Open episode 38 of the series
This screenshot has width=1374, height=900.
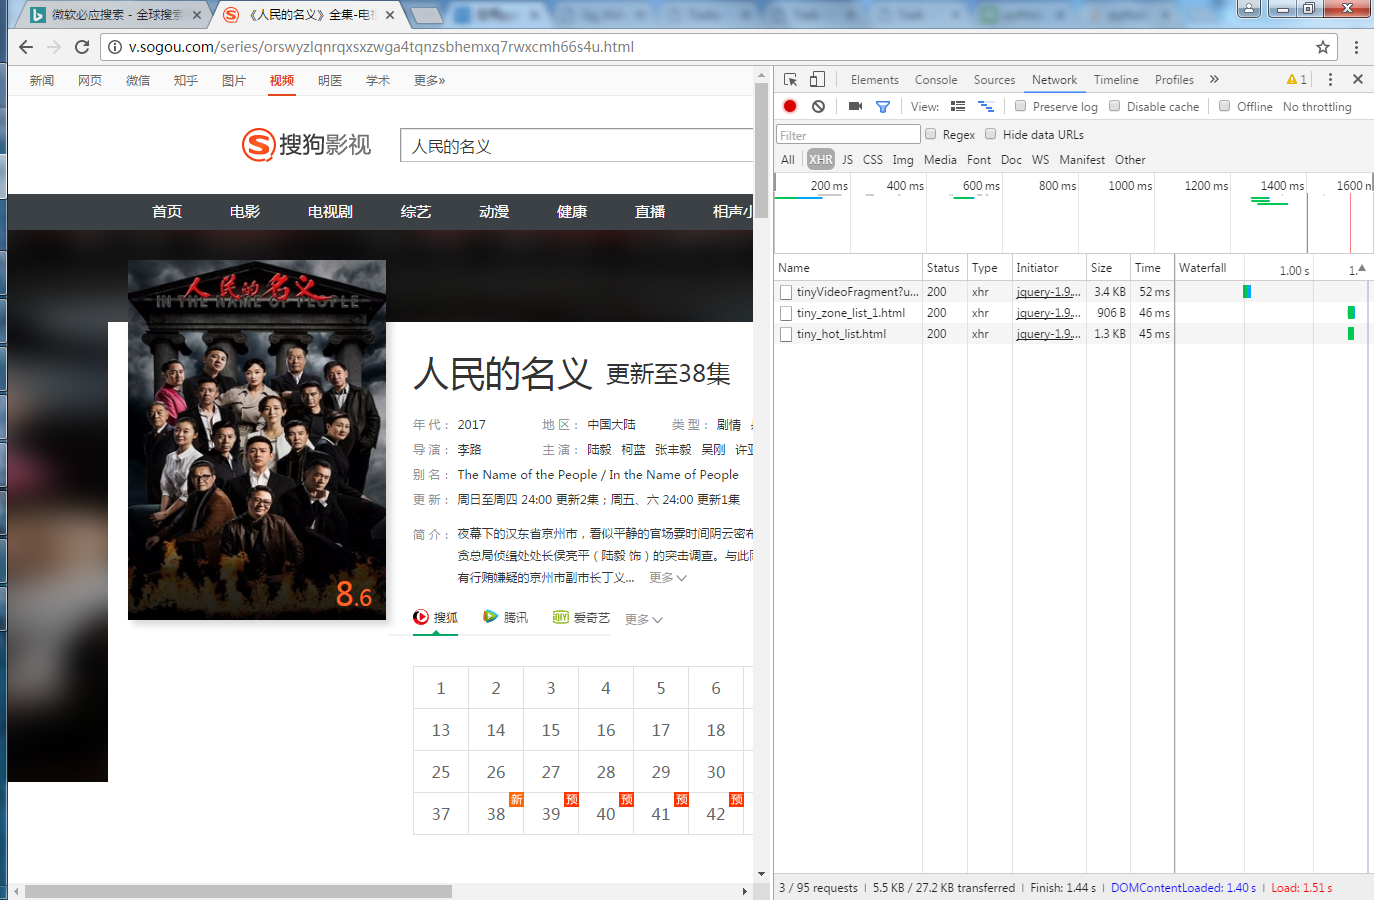click(496, 814)
